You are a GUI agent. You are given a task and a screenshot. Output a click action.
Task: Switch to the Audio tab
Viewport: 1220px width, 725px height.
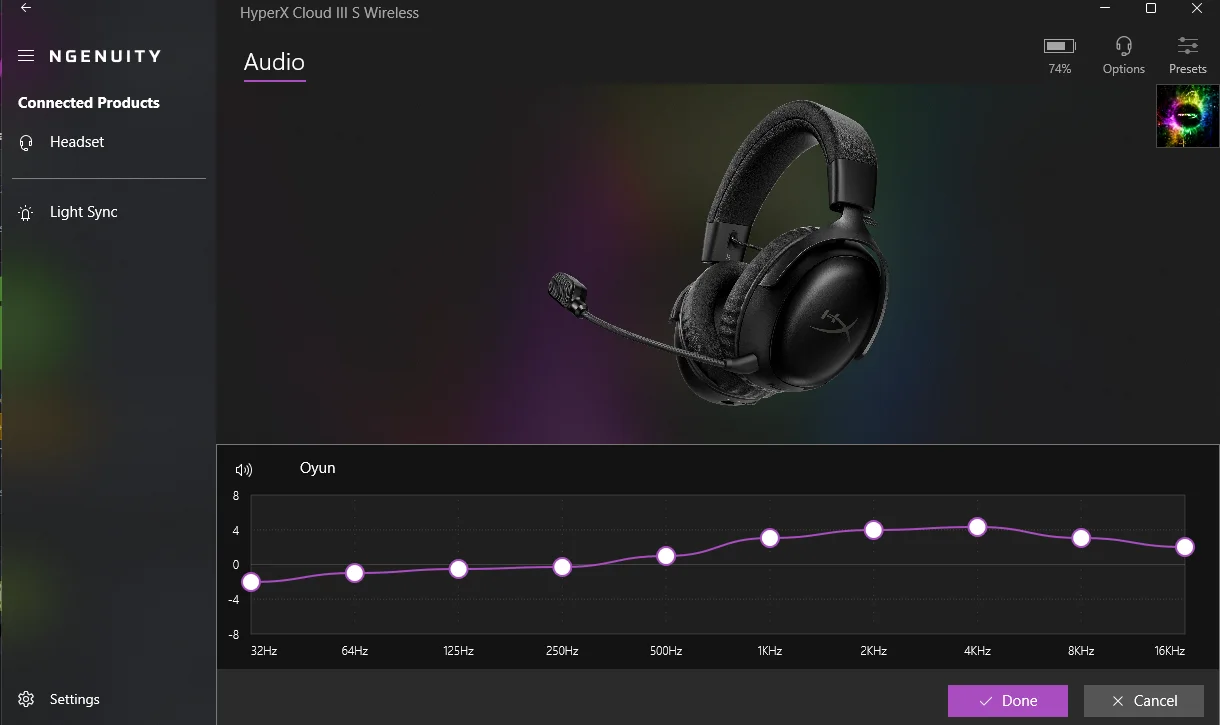274,62
